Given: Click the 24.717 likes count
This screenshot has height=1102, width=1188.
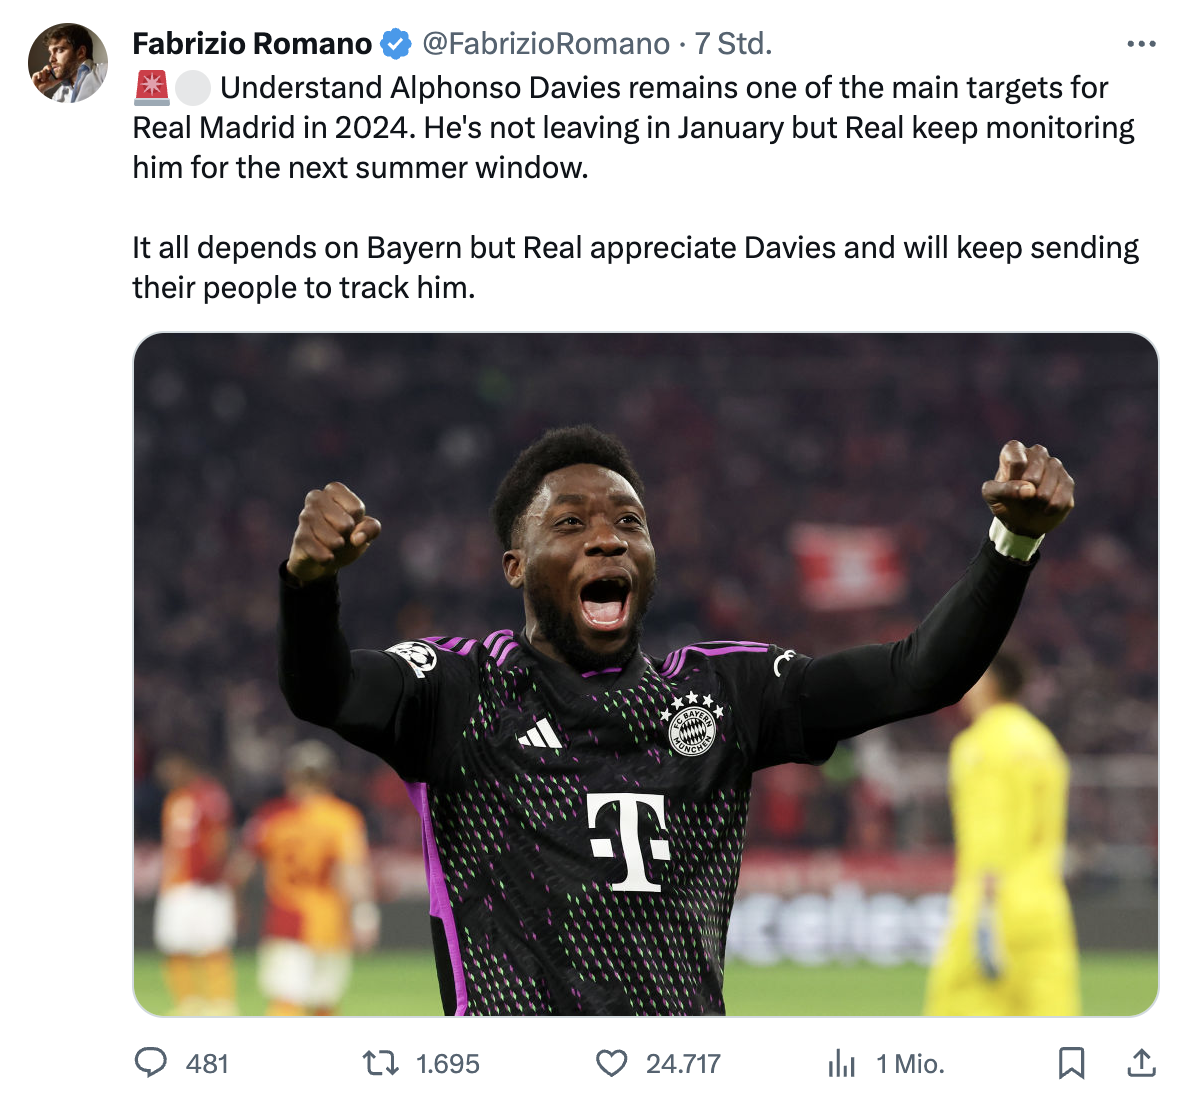Looking at the screenshot, I should 683,1063.
